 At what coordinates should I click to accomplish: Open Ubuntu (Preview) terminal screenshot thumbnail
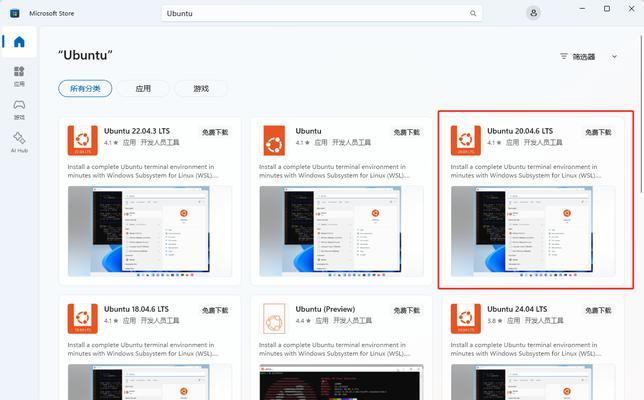pos(341,382)
